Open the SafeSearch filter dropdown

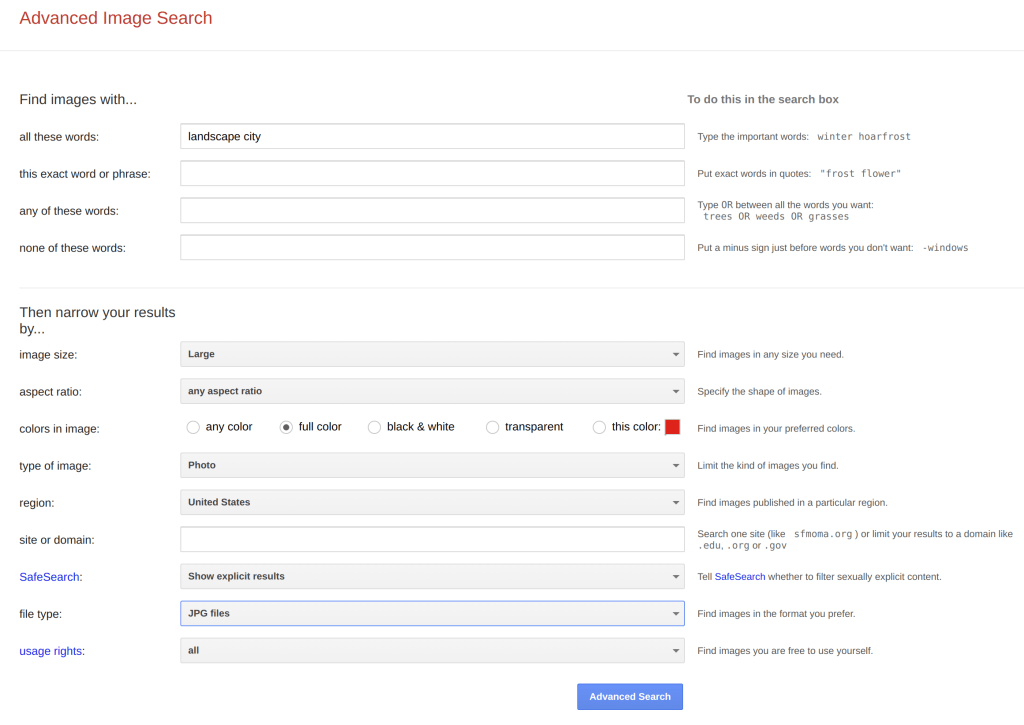pyautogui.click(x=432, y=576)
